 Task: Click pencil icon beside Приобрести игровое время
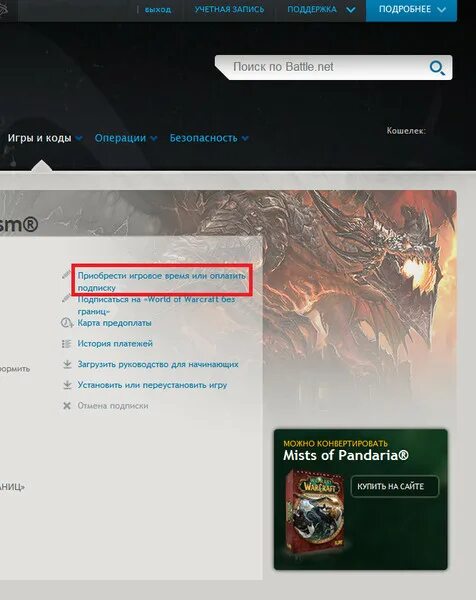pyautogui.click(x=66, y=275)
